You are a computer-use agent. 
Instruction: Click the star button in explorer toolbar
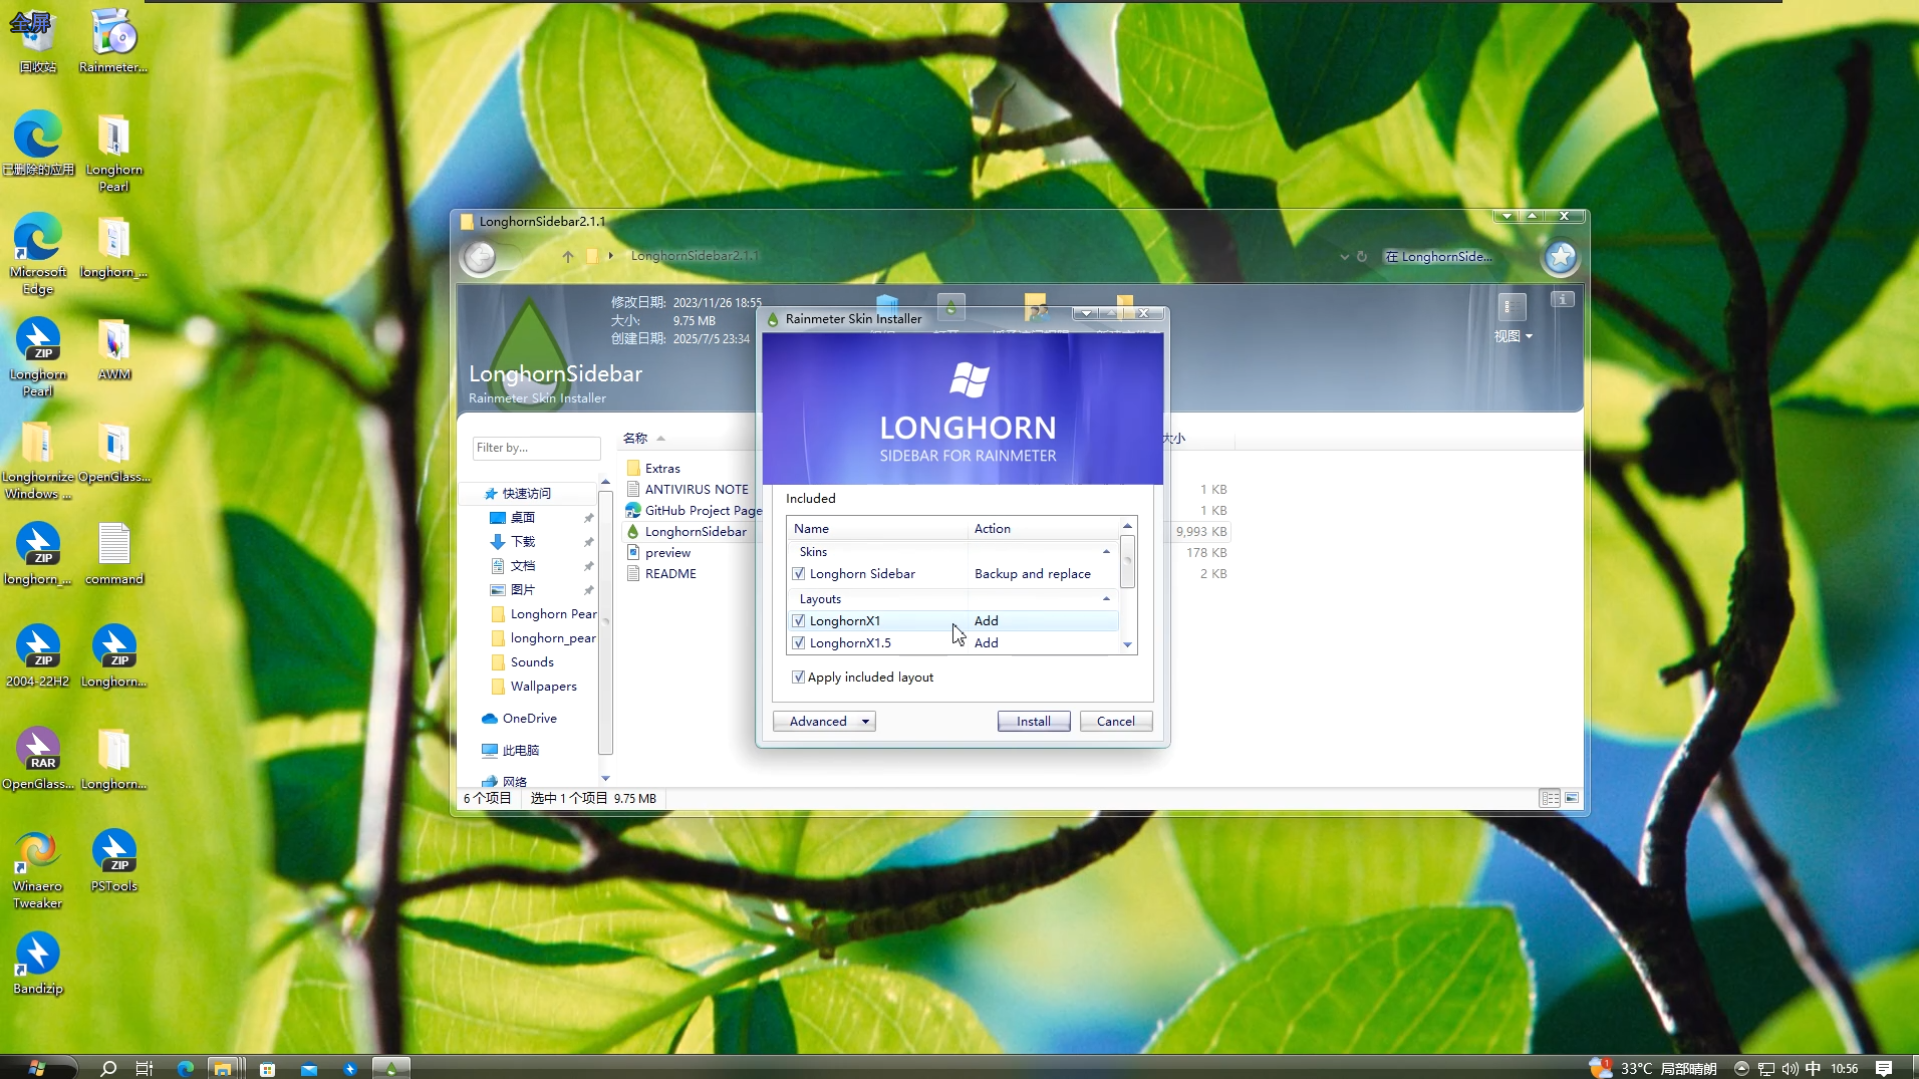point(1560,257)
